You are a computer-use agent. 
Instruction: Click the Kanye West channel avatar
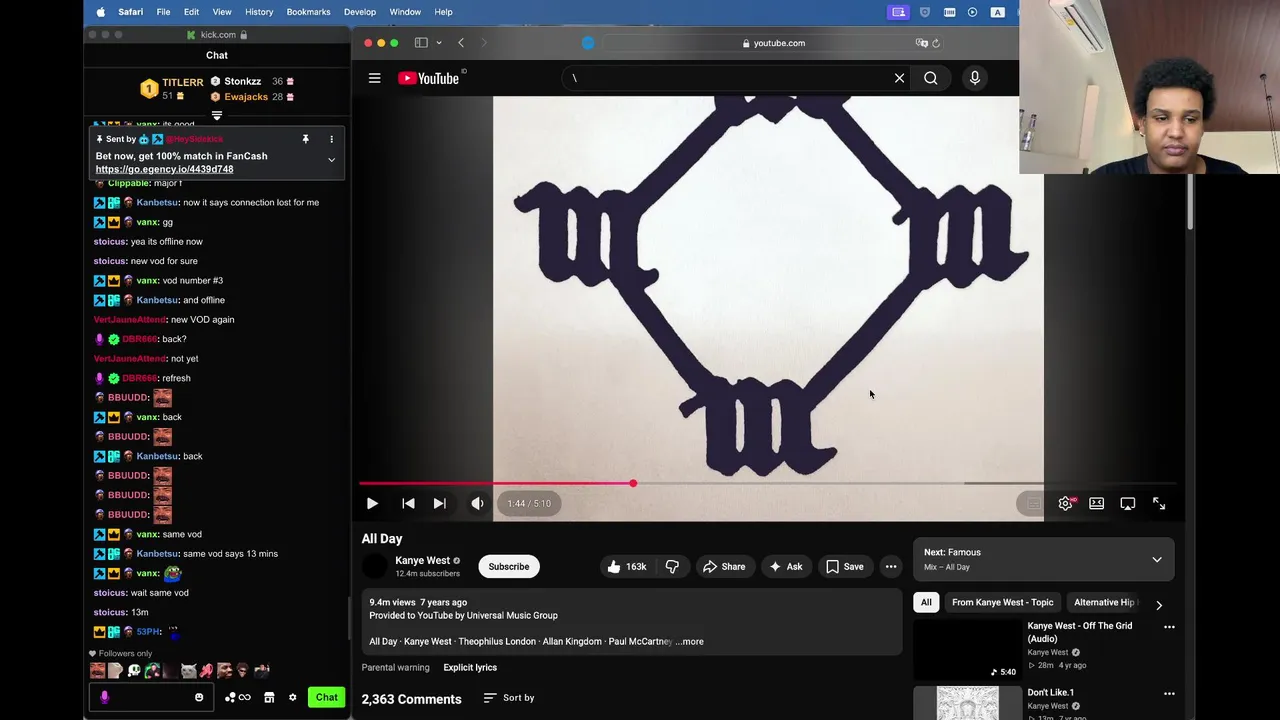click(x=374, y=566)
